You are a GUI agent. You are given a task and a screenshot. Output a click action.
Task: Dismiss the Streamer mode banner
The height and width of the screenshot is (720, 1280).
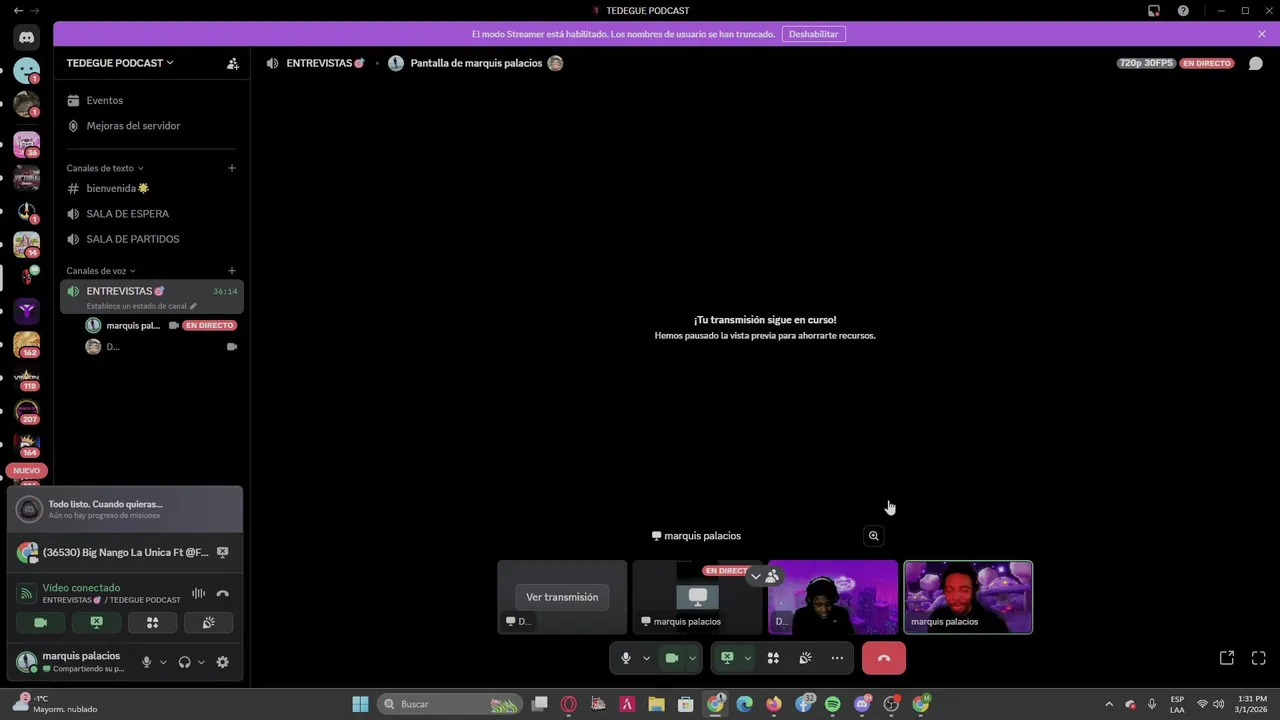[x=1262, y=34]
